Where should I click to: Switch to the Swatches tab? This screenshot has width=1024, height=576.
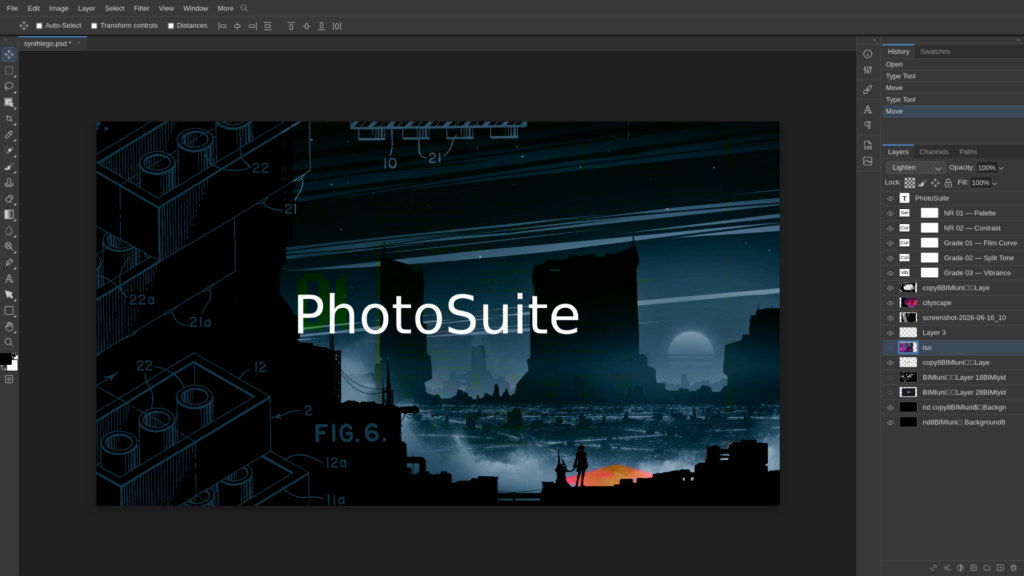(x=935, y=52)
